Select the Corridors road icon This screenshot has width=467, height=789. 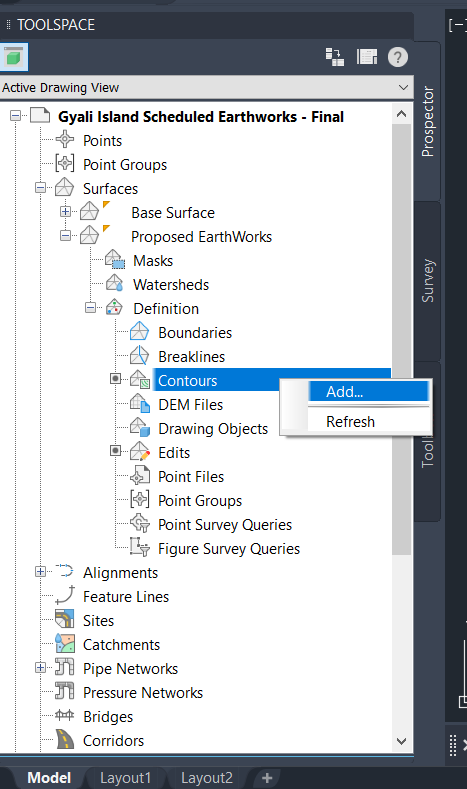coord(65,740)
